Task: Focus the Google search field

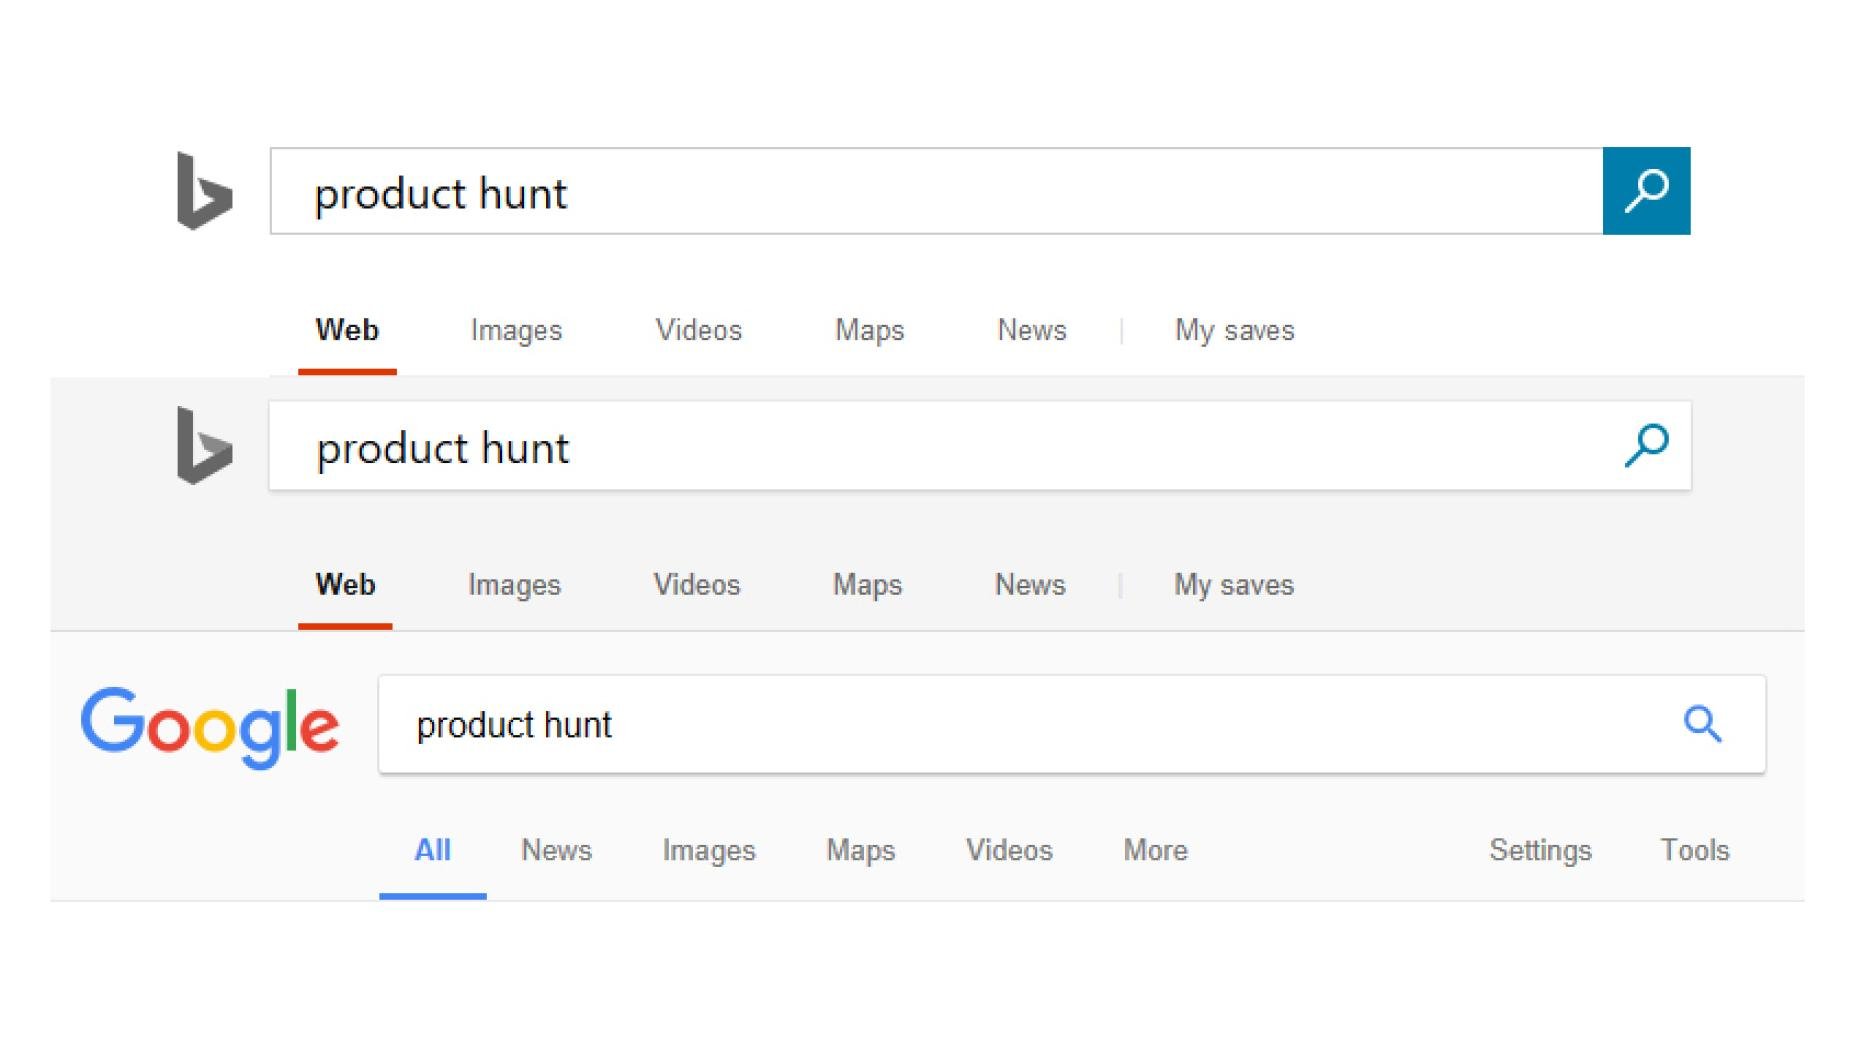Action: coord(1072,724)
